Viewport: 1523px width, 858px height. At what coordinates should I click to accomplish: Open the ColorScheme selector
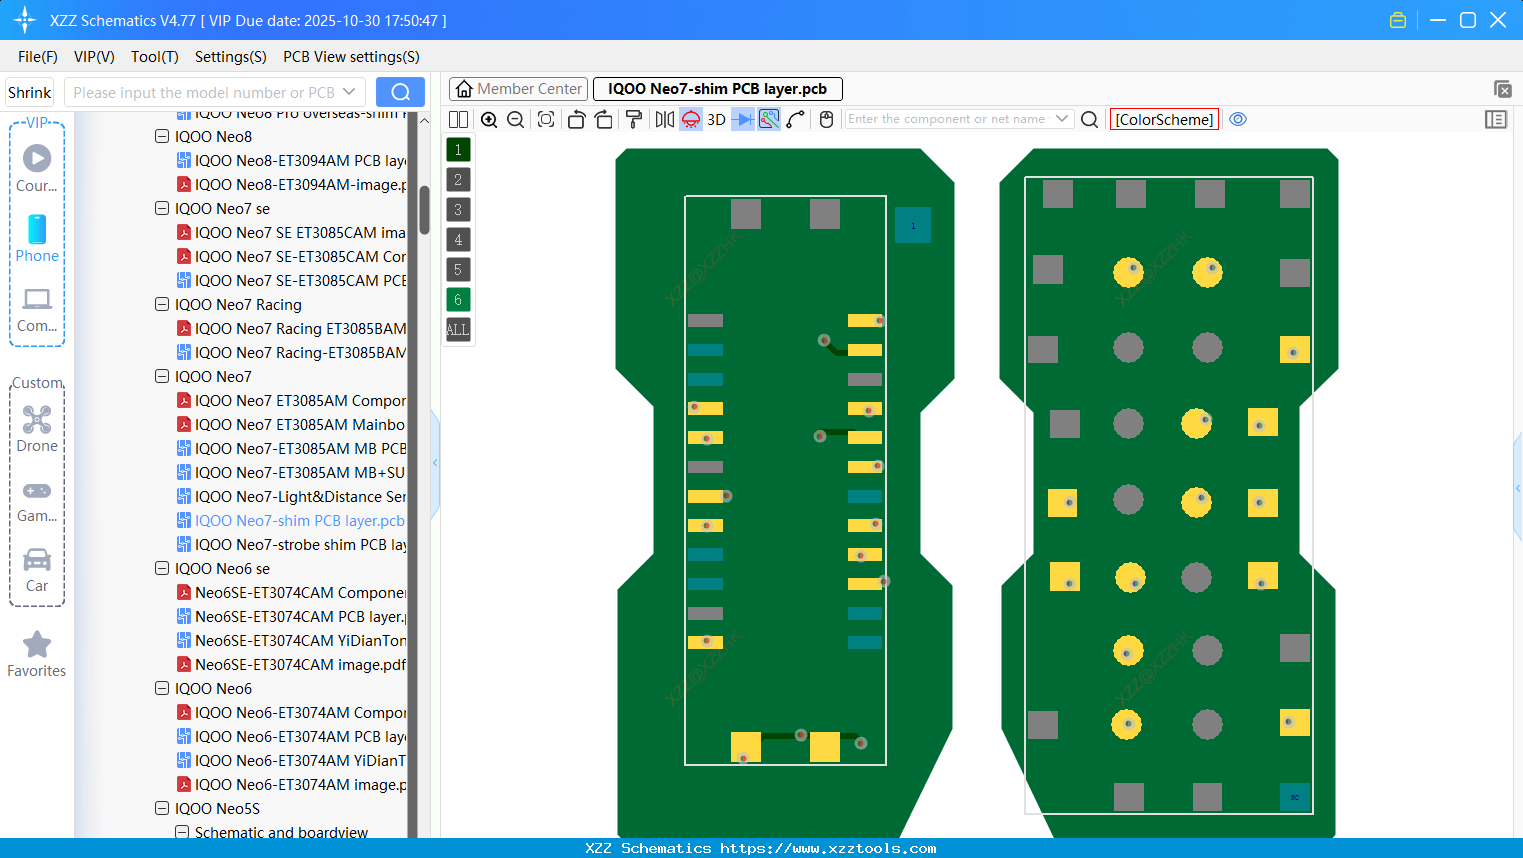(x=1163, y=119)
